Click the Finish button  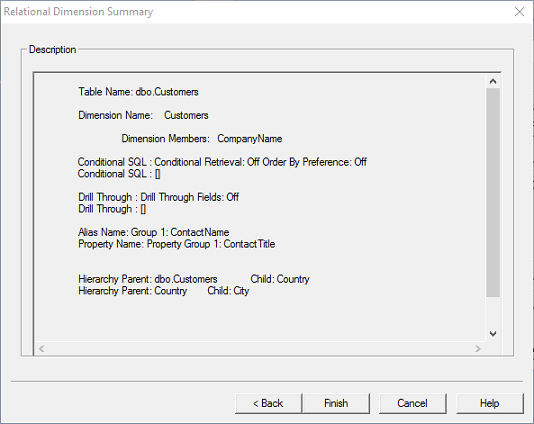point(336,404)
